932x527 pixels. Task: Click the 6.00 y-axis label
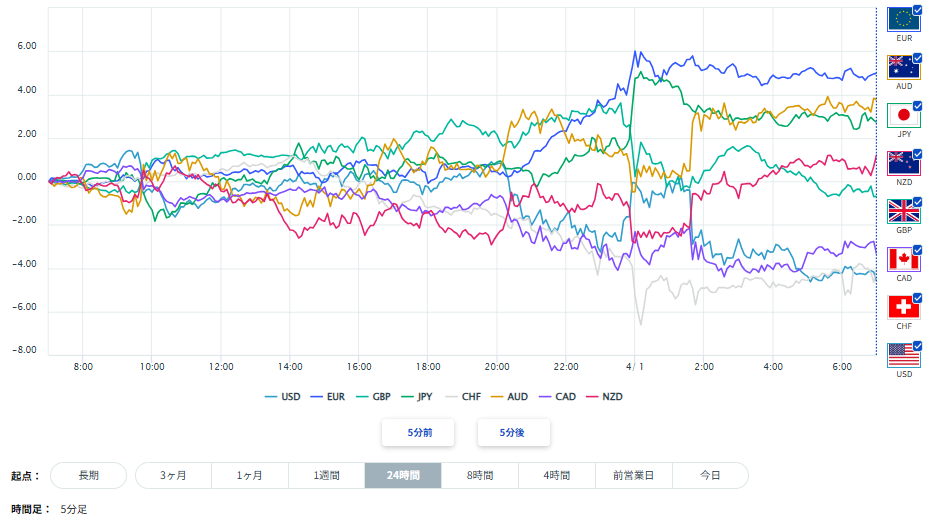(x=27, y=46)
